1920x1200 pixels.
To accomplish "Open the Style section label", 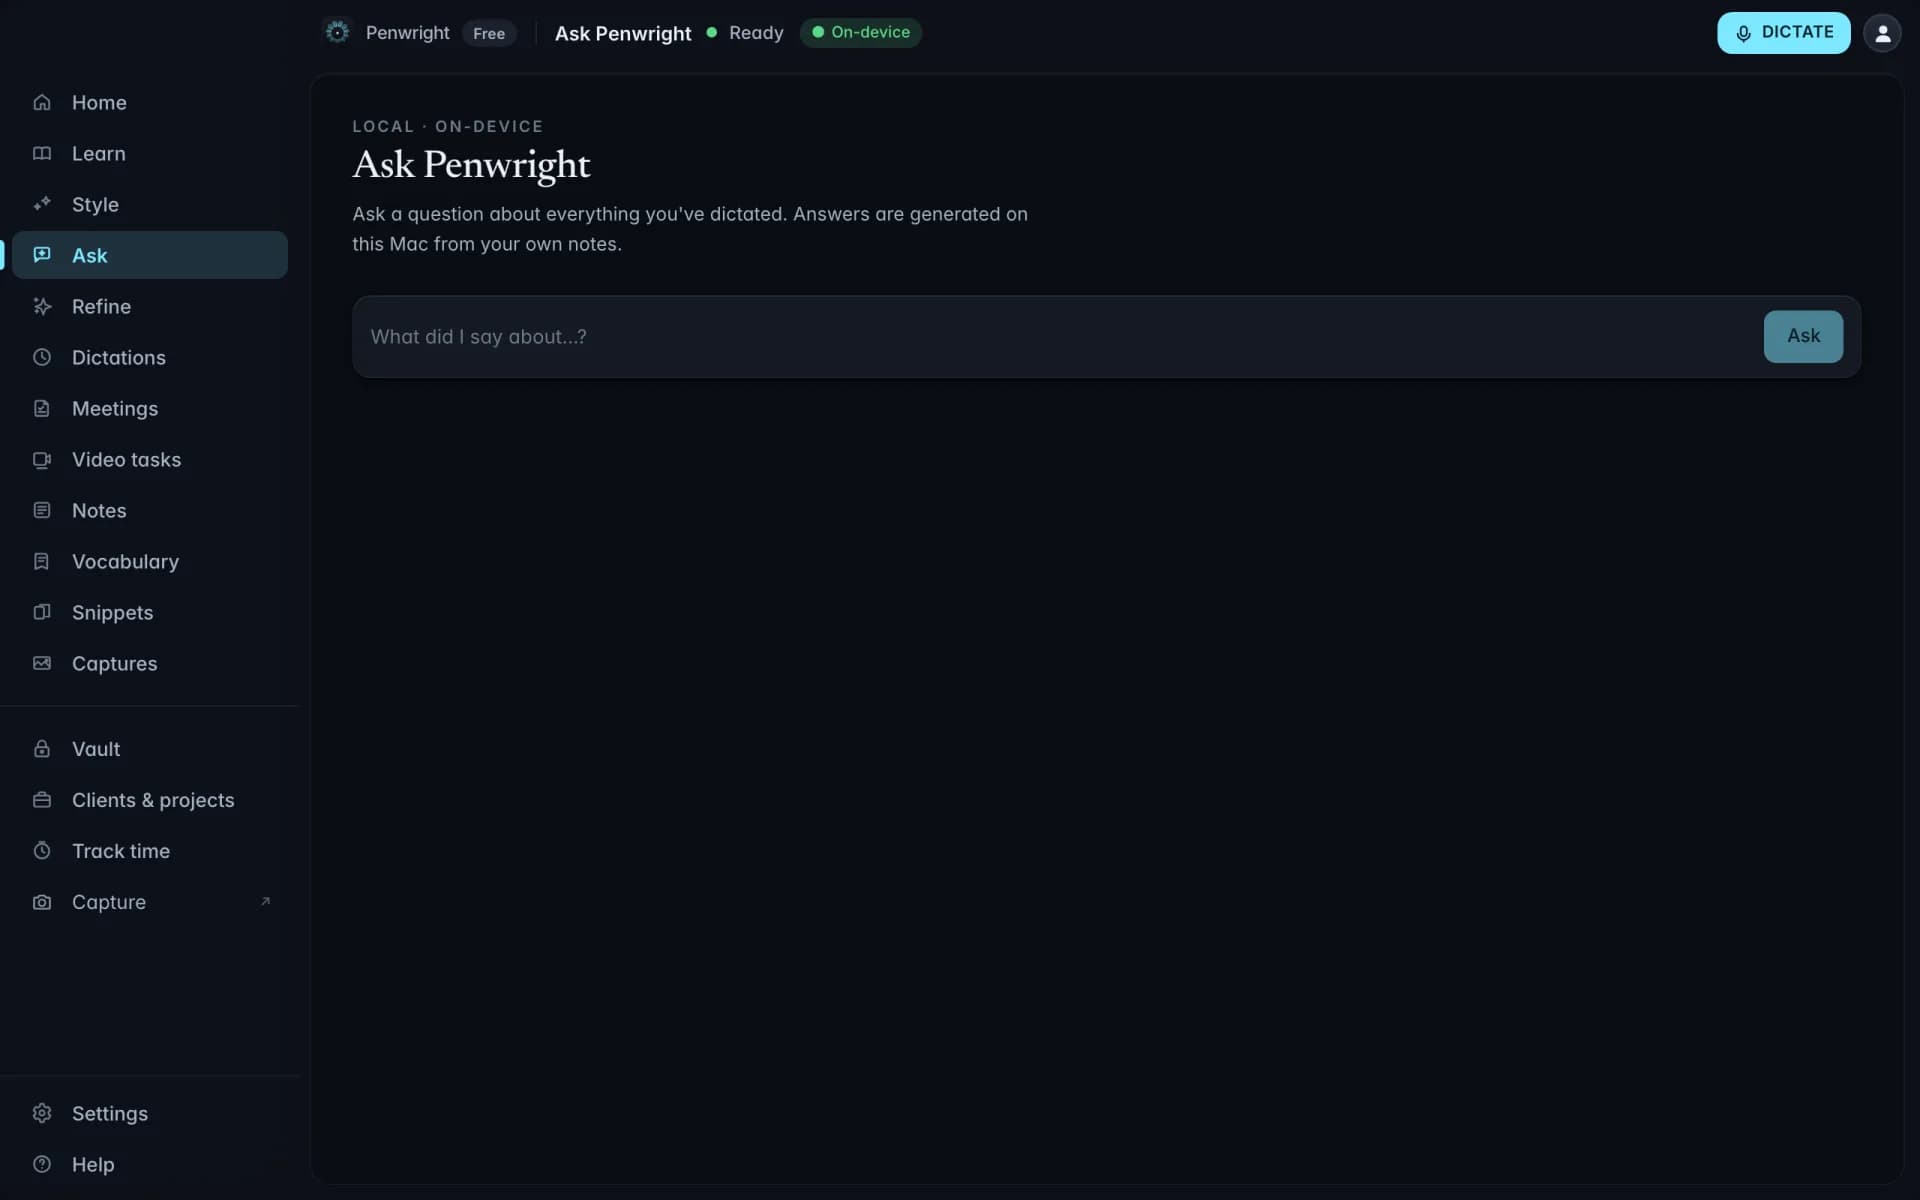I will [x=95, y=204].
